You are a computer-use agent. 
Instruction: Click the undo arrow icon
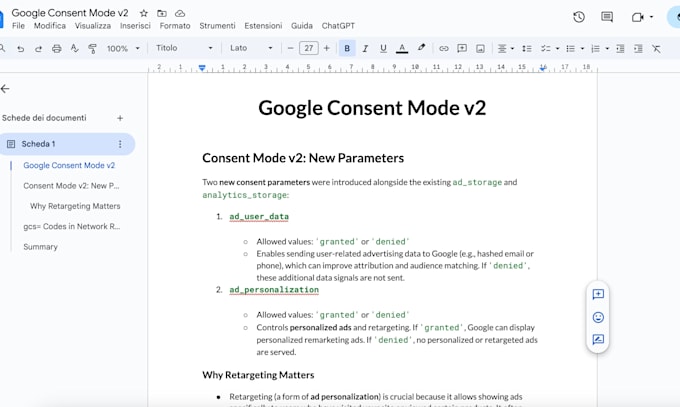click(x=20, y=49)
